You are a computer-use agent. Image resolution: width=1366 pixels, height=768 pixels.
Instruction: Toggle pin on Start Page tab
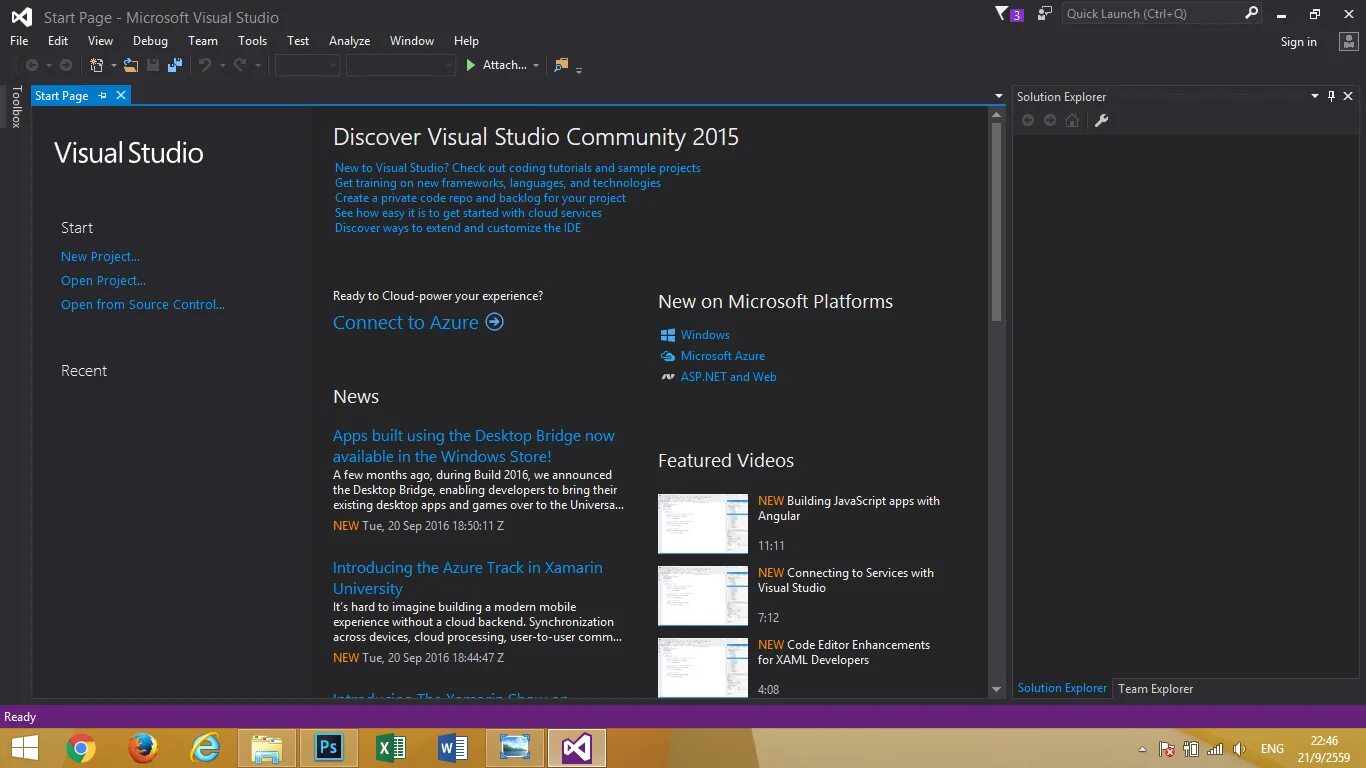tap(102, 96)
